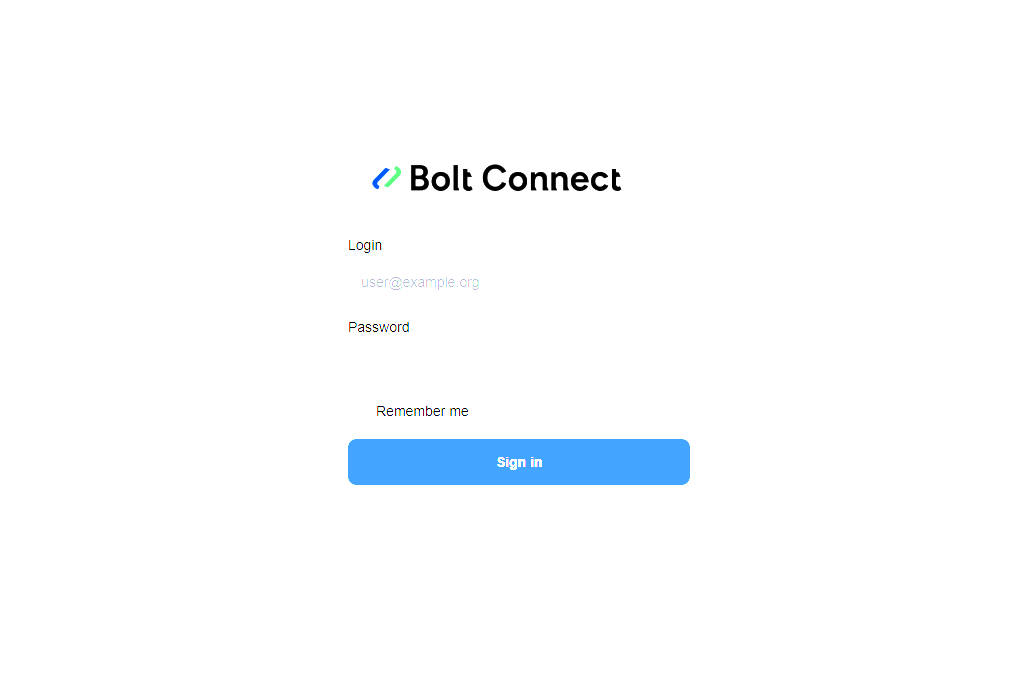The height and width of the screenshot is (691, 1020).
Task: Enable the Remember me checkbox
Action: 359,411
